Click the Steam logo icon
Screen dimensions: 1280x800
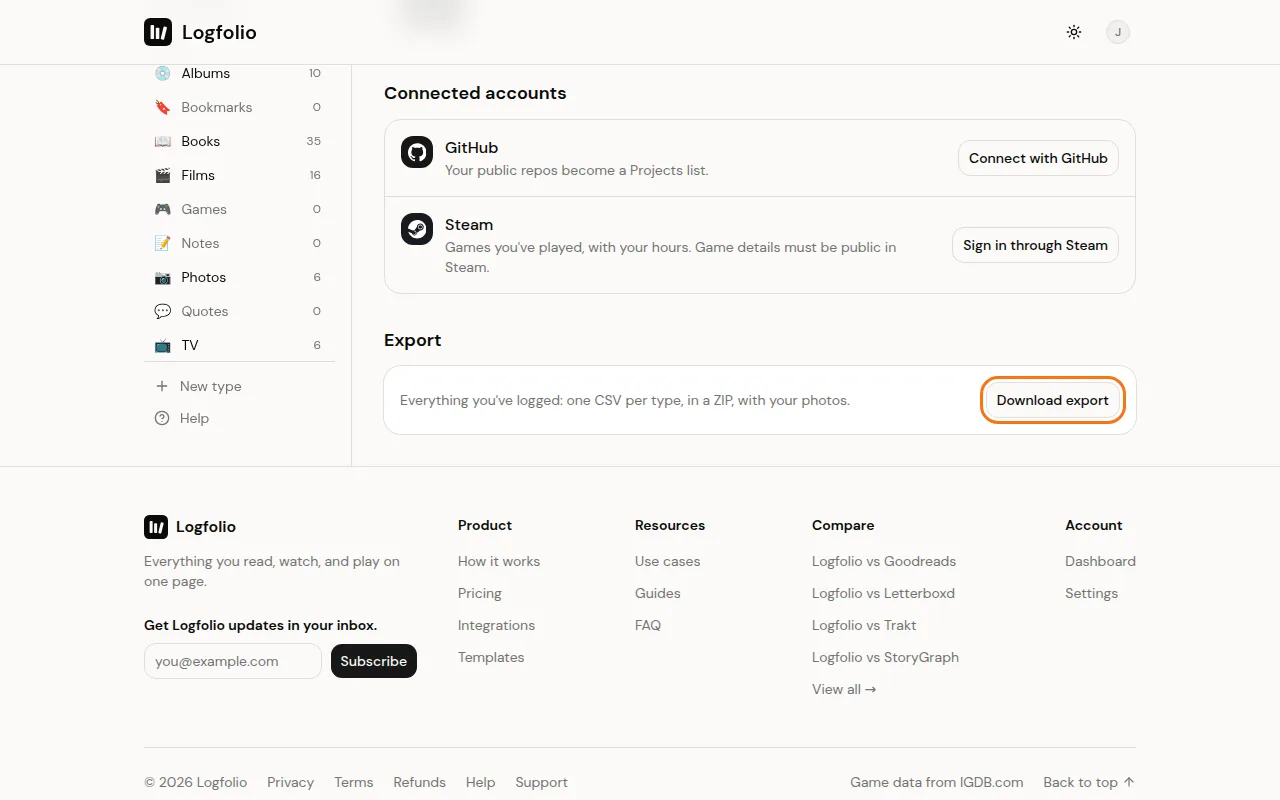417,229
